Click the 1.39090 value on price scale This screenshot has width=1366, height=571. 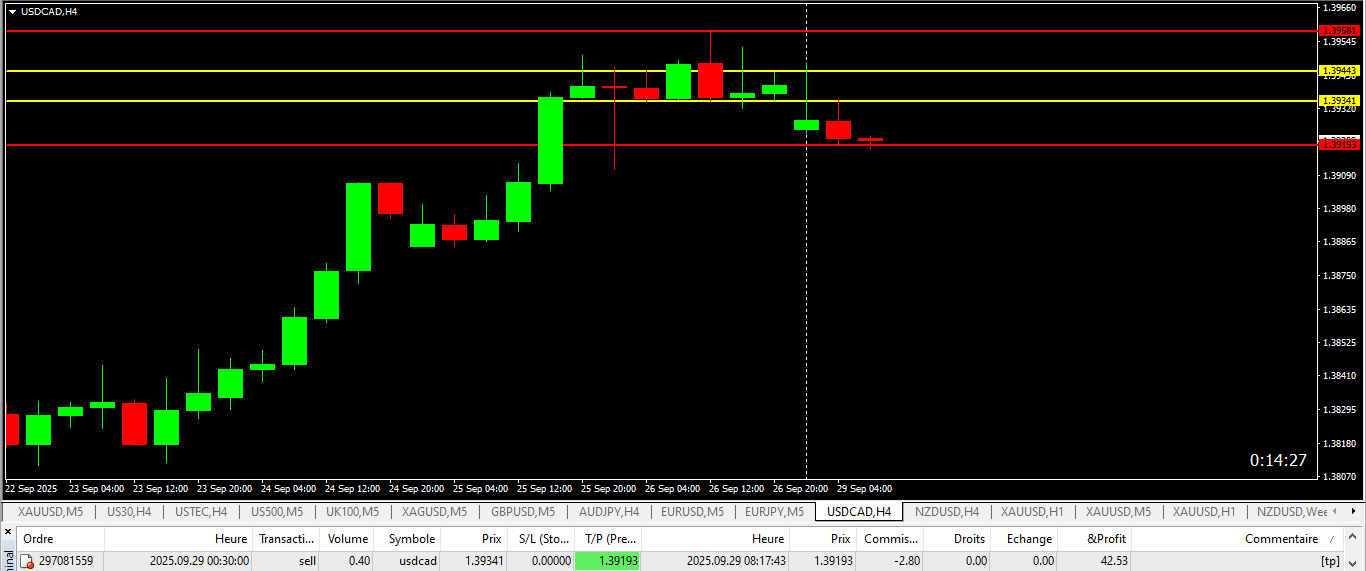pos(1339,176)
